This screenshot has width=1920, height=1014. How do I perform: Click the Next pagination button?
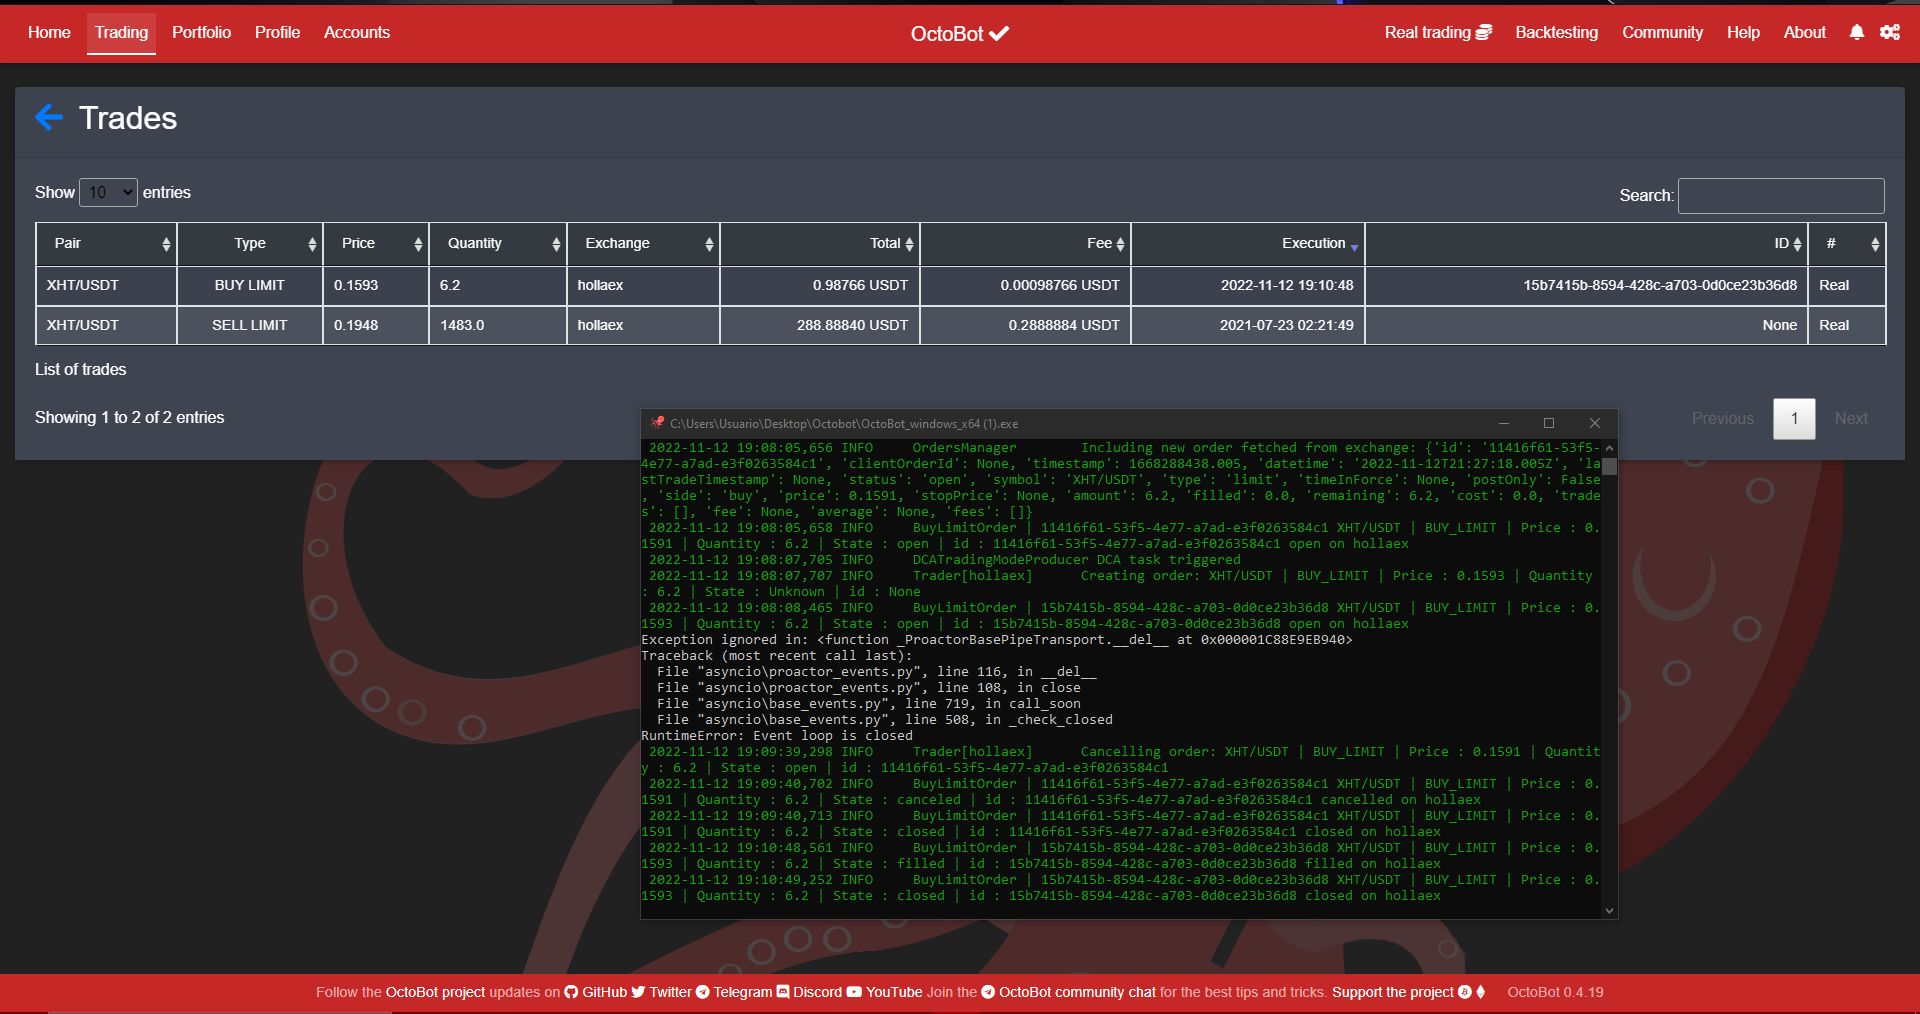pyautogui.click(x=1850, y=418)
